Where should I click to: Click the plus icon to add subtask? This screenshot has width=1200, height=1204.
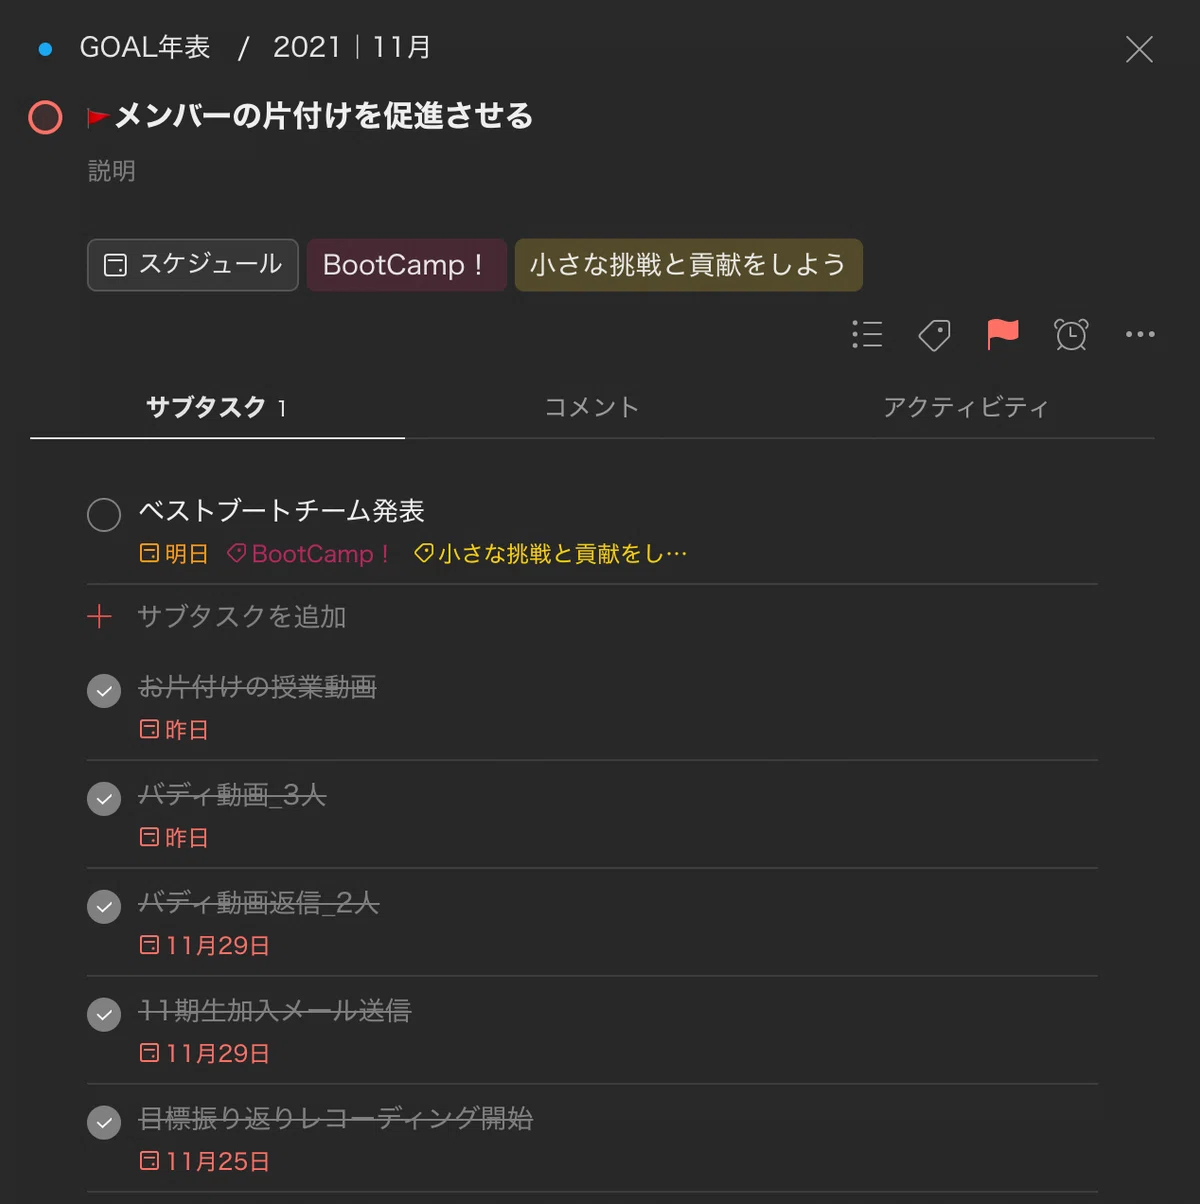pyautogui.click(x=99, y=616)
